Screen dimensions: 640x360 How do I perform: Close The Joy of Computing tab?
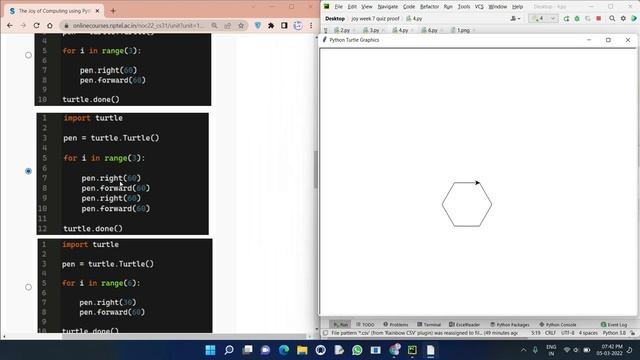[x=97, y=11]
